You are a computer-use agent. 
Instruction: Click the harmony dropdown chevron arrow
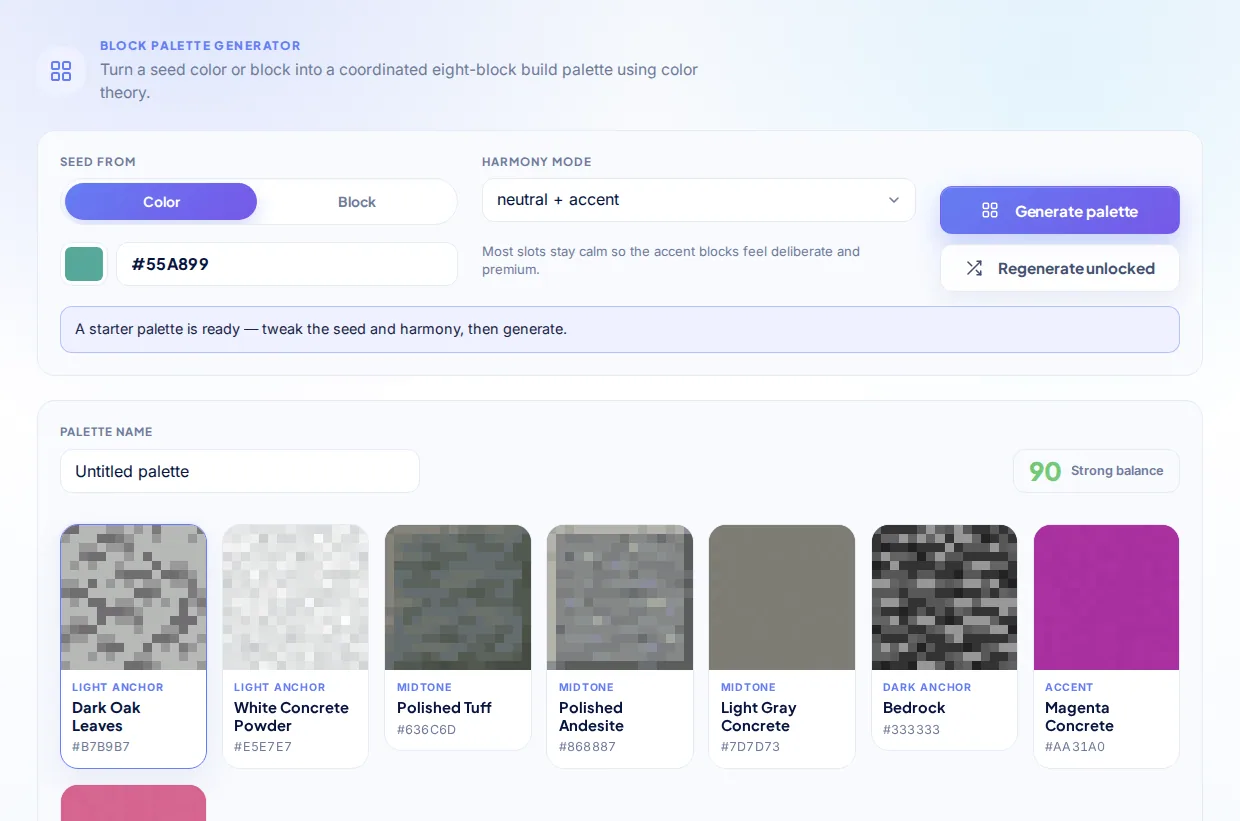[x=894, y=200]
